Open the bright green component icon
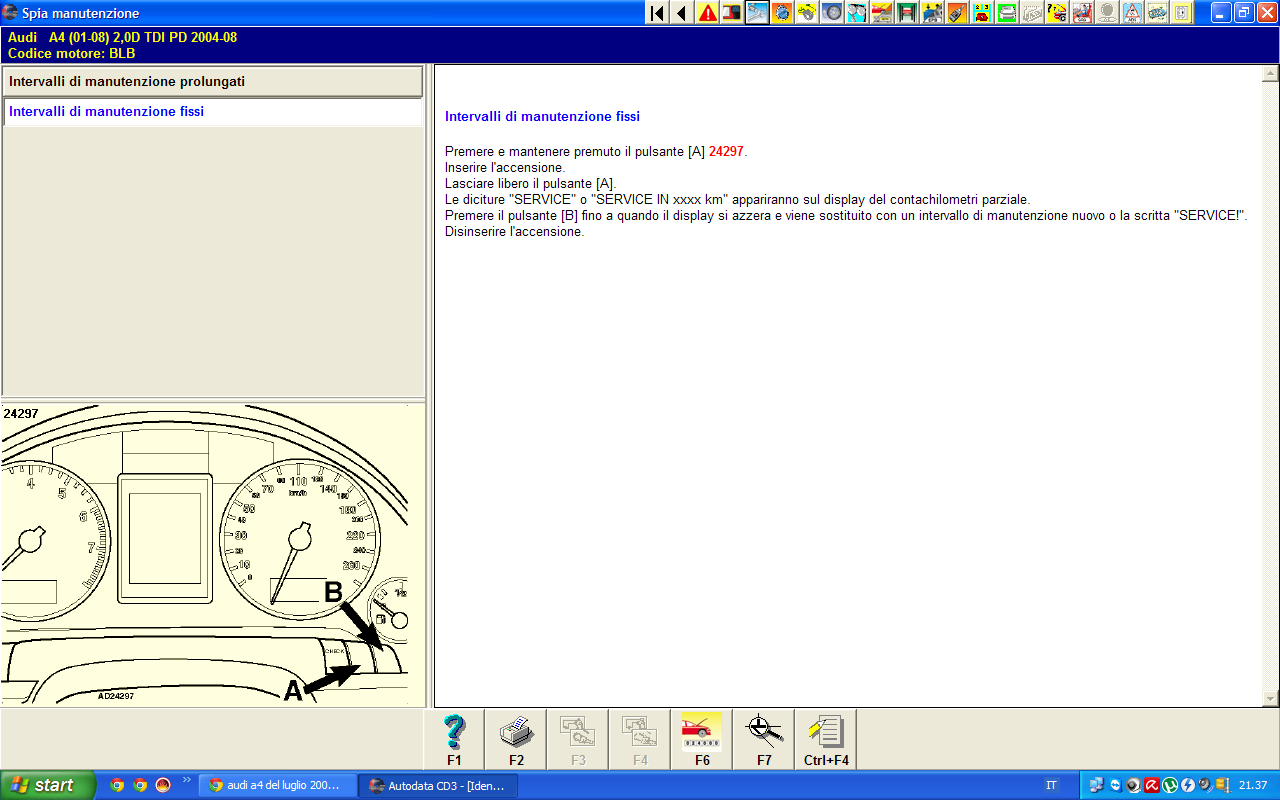Screen dimensions: 1280x800 (1007, 13)
